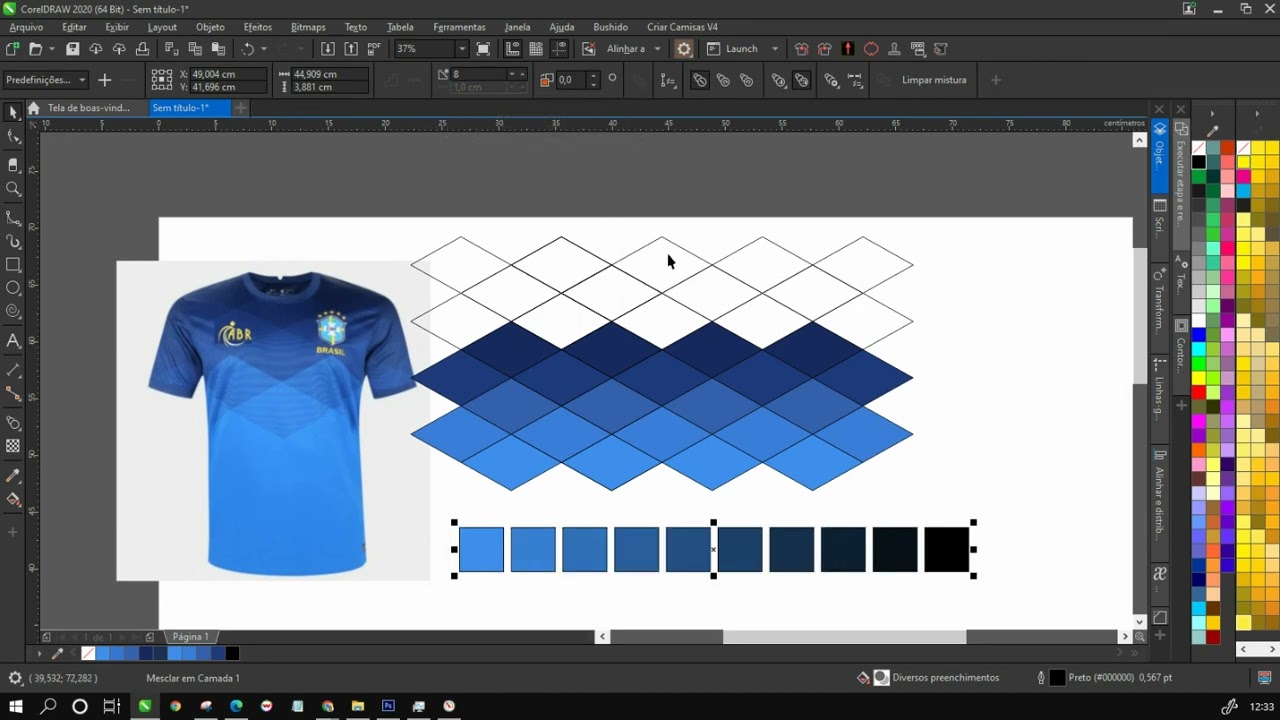Open the Transform docker tab

point(1160,301)
